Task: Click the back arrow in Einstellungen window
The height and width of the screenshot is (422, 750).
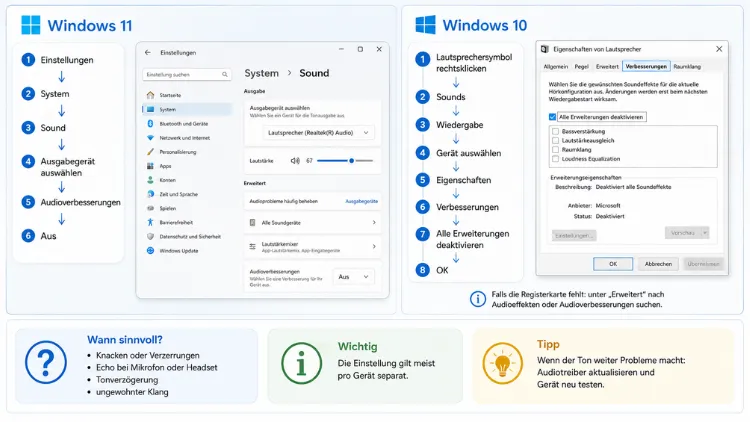Action: (147, 53)
